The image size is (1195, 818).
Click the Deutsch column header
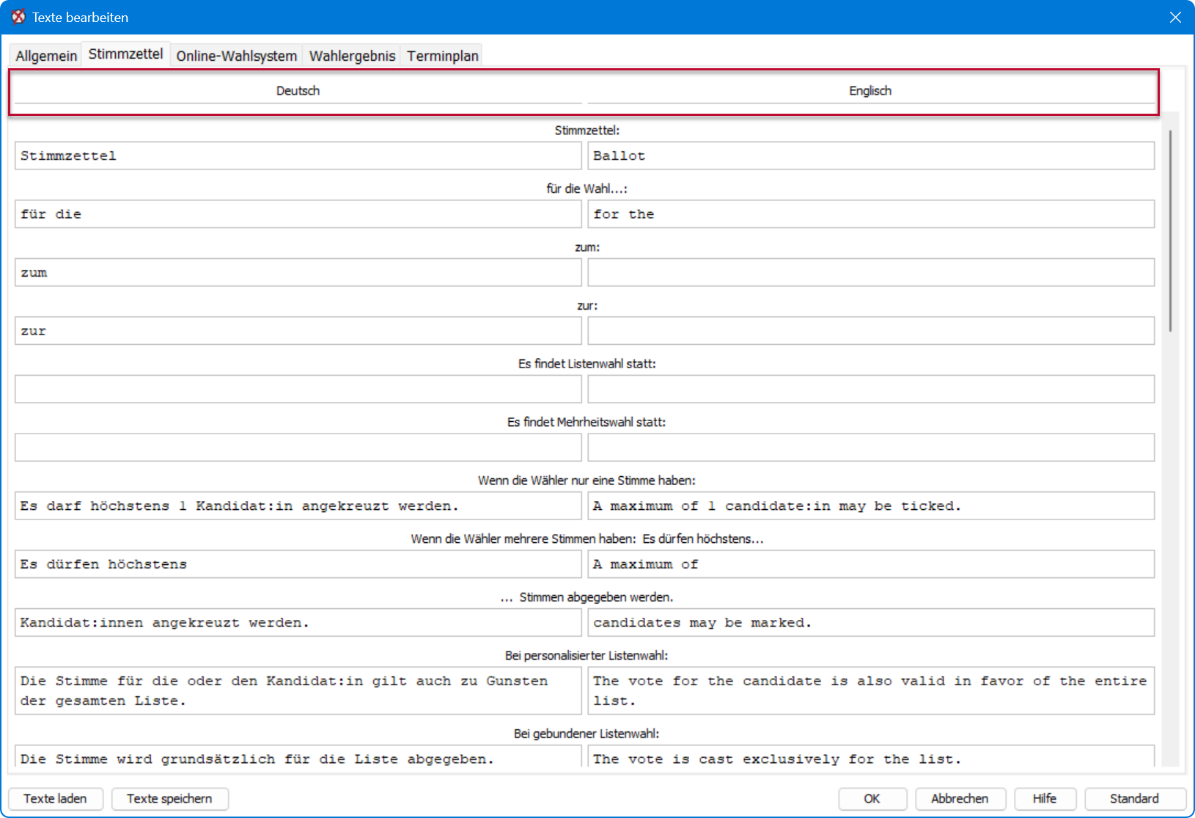click(298, 90)
